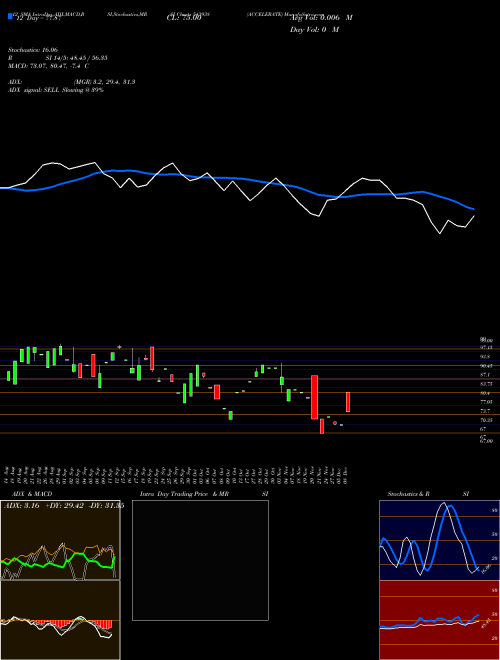Click 'ADX signal: SELL Slowing @ 89%' text
Image resolution: width=500 pixels, height=660 pixels.
[x=56, y=90]
